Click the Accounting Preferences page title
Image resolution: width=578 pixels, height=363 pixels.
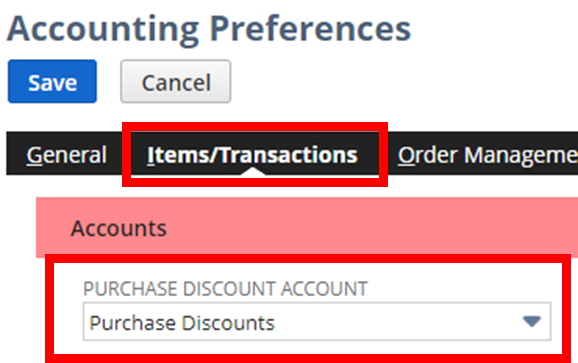209,29
